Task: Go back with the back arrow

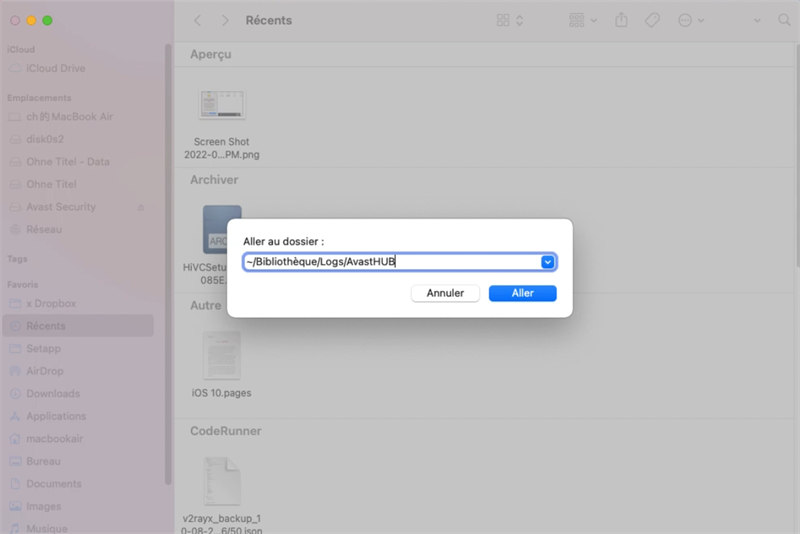Action: tap(197, 20)
